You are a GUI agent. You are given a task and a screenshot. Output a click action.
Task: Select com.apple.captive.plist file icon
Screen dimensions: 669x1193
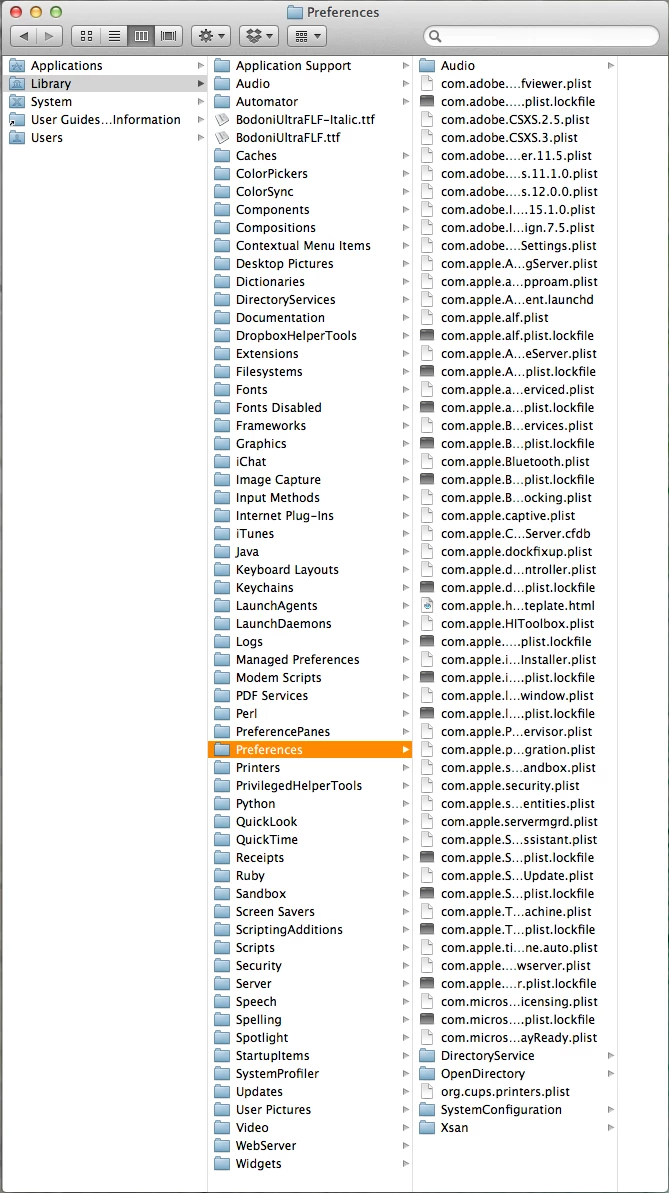427,515
